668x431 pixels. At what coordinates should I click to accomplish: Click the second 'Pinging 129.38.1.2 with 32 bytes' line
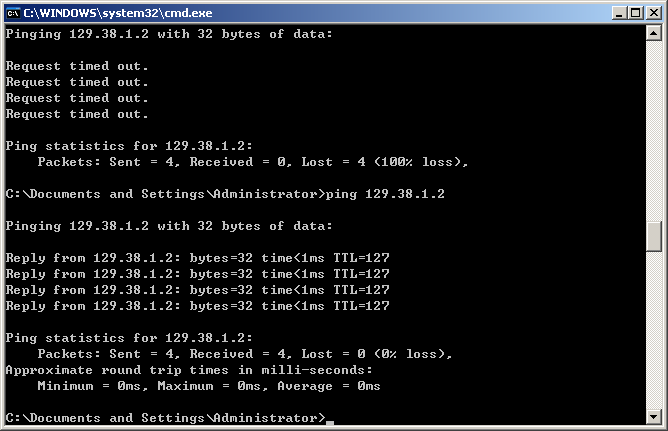pyautogui.click(x=169, y=226)
